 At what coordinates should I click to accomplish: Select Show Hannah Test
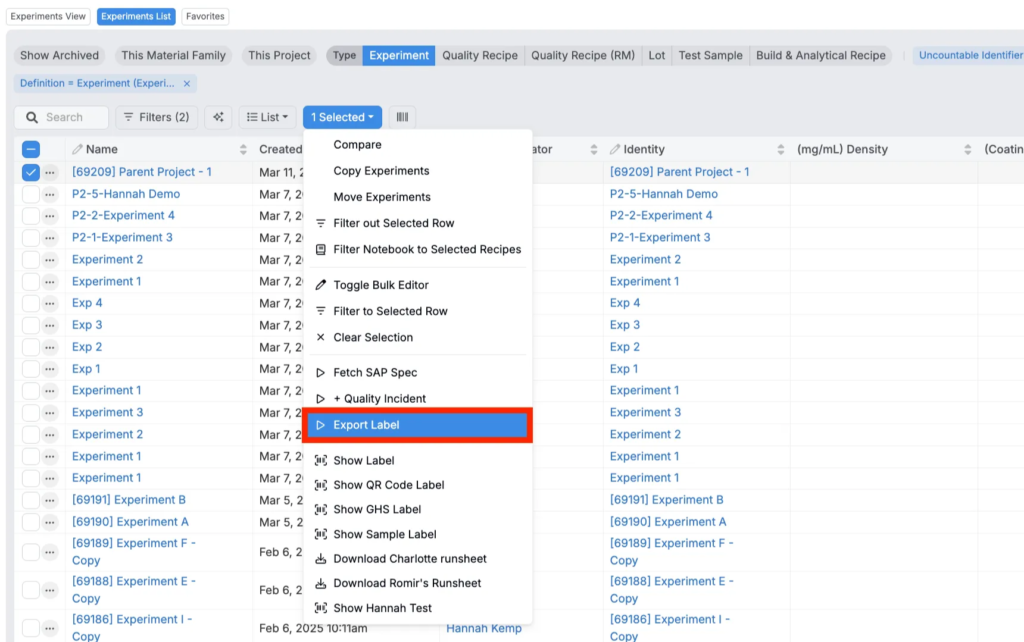[418, 608]
